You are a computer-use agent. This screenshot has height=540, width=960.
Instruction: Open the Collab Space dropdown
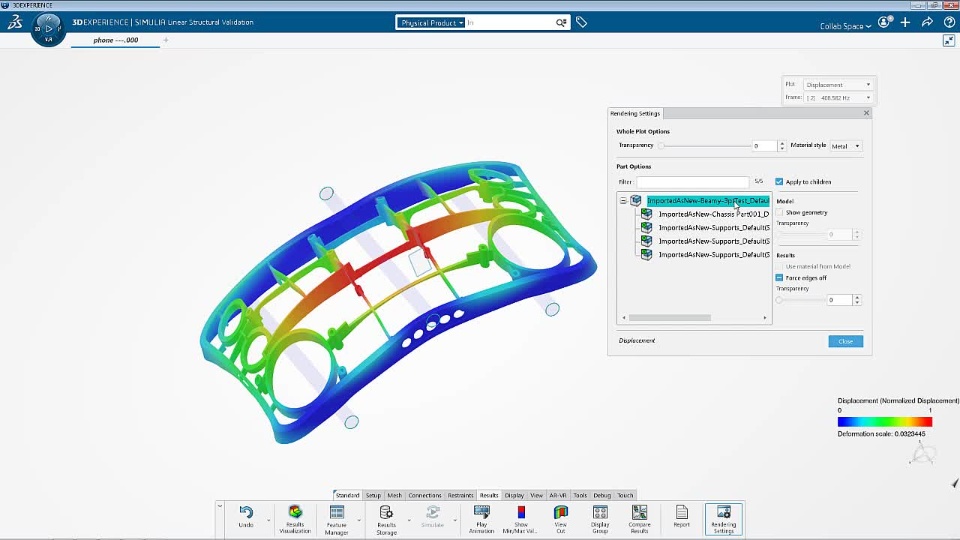(846, 26)
